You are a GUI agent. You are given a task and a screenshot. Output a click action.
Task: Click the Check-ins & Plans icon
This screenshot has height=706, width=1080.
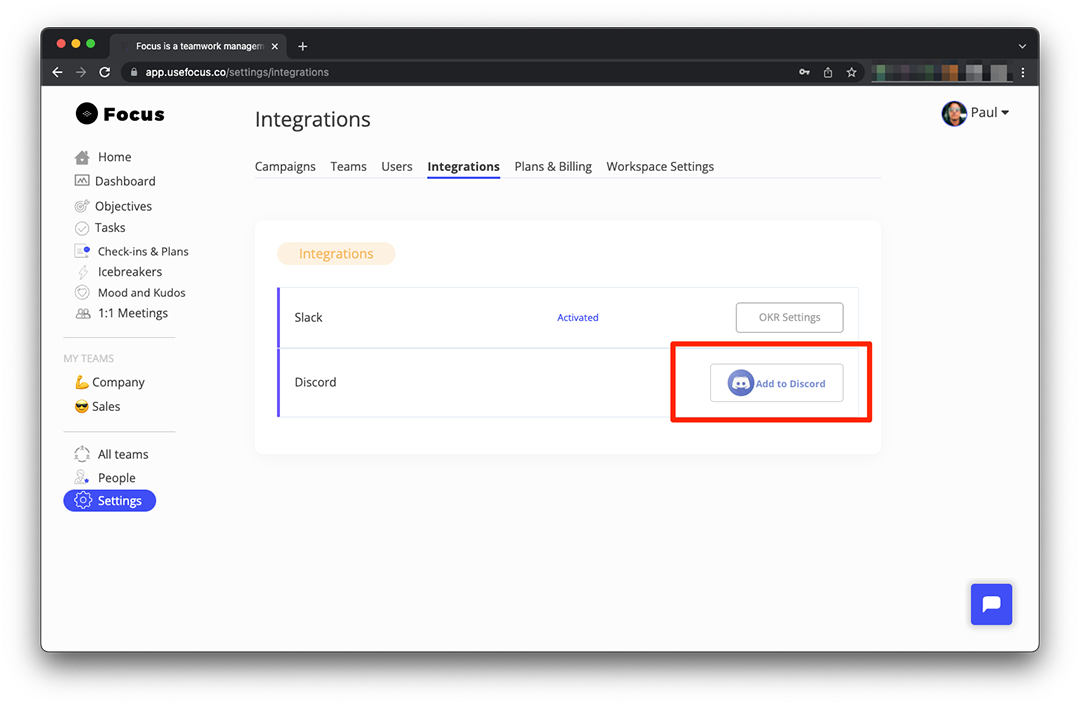tap(82, 251)
